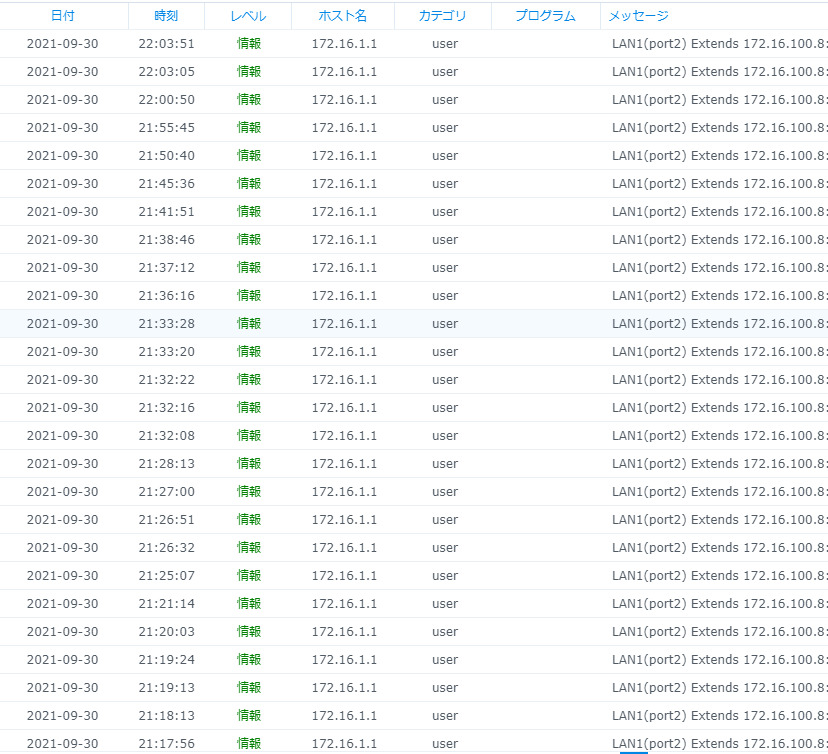Image resolution: width=828 pixels, height=754 pixels.
Task: Click the 22:00:50 time cell
Action: (166, 100)
